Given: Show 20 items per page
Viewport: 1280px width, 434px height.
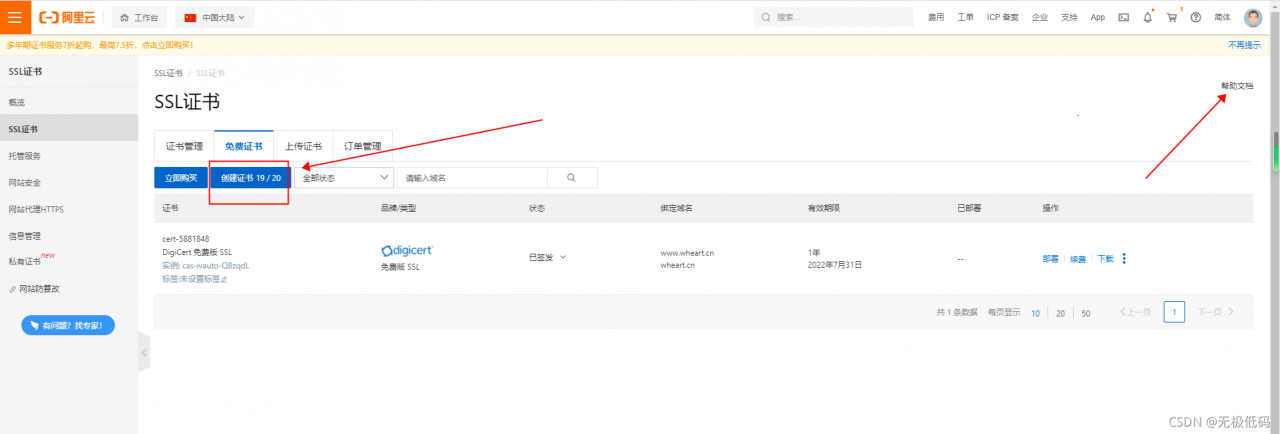Looking at the screenshot, I should [1061, 313].
